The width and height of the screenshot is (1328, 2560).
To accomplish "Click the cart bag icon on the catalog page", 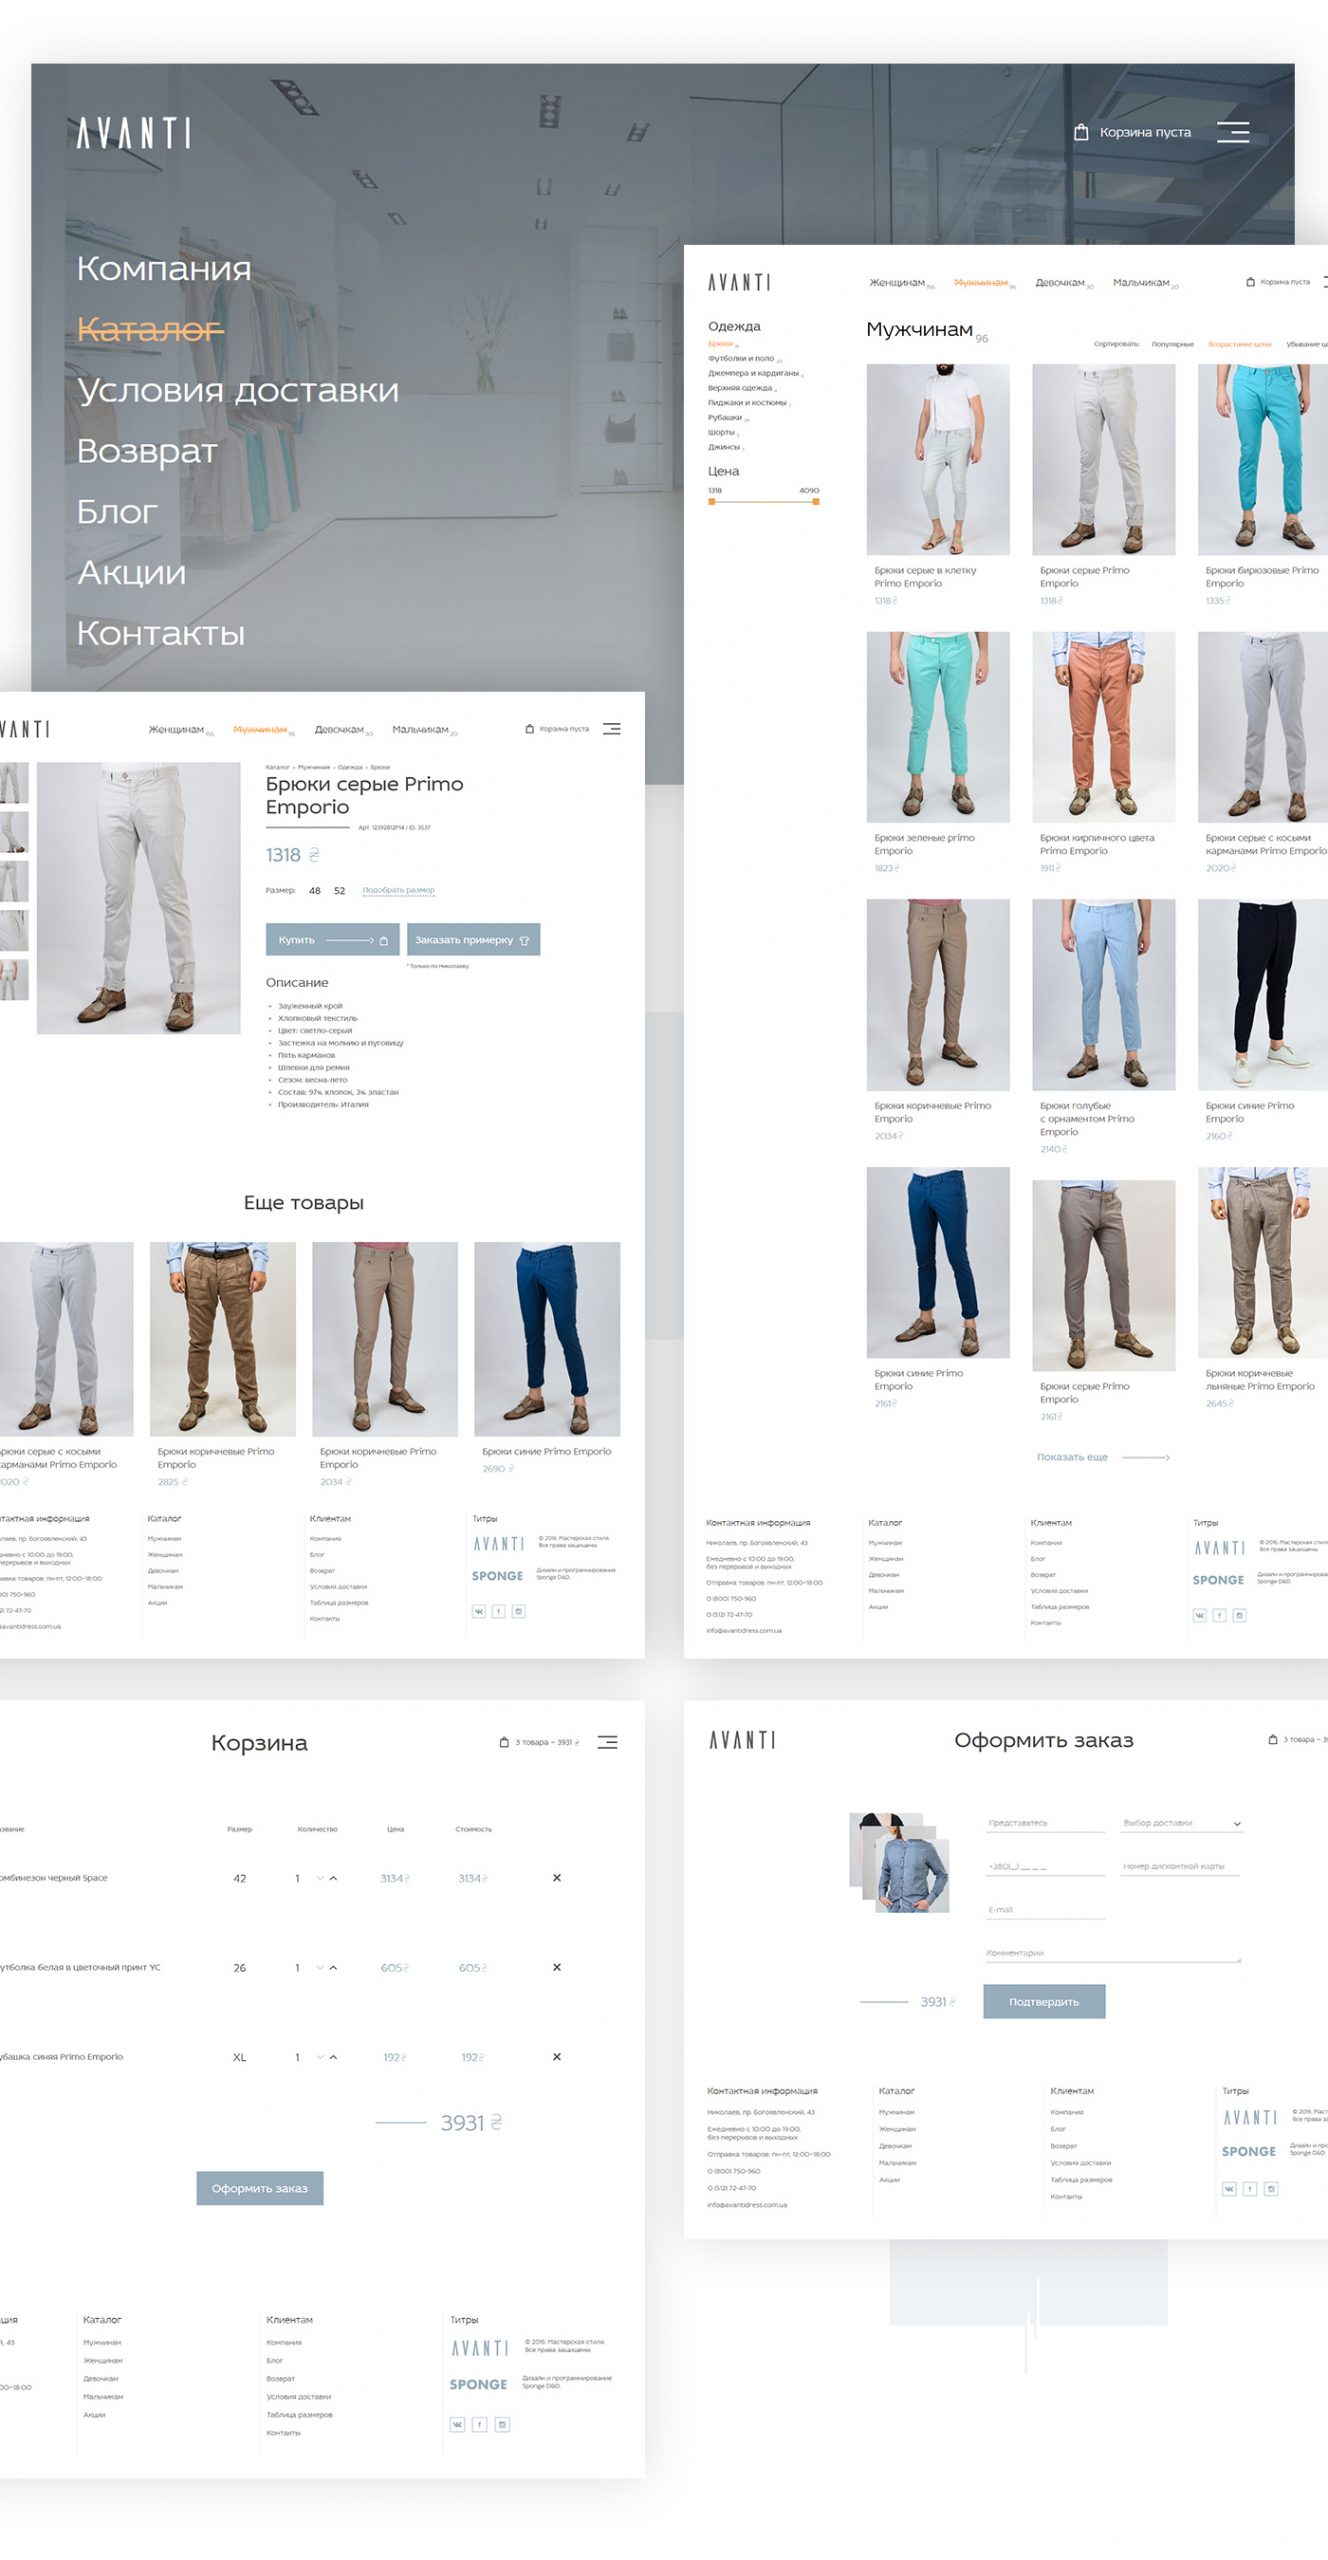I will pos(1250,282).
